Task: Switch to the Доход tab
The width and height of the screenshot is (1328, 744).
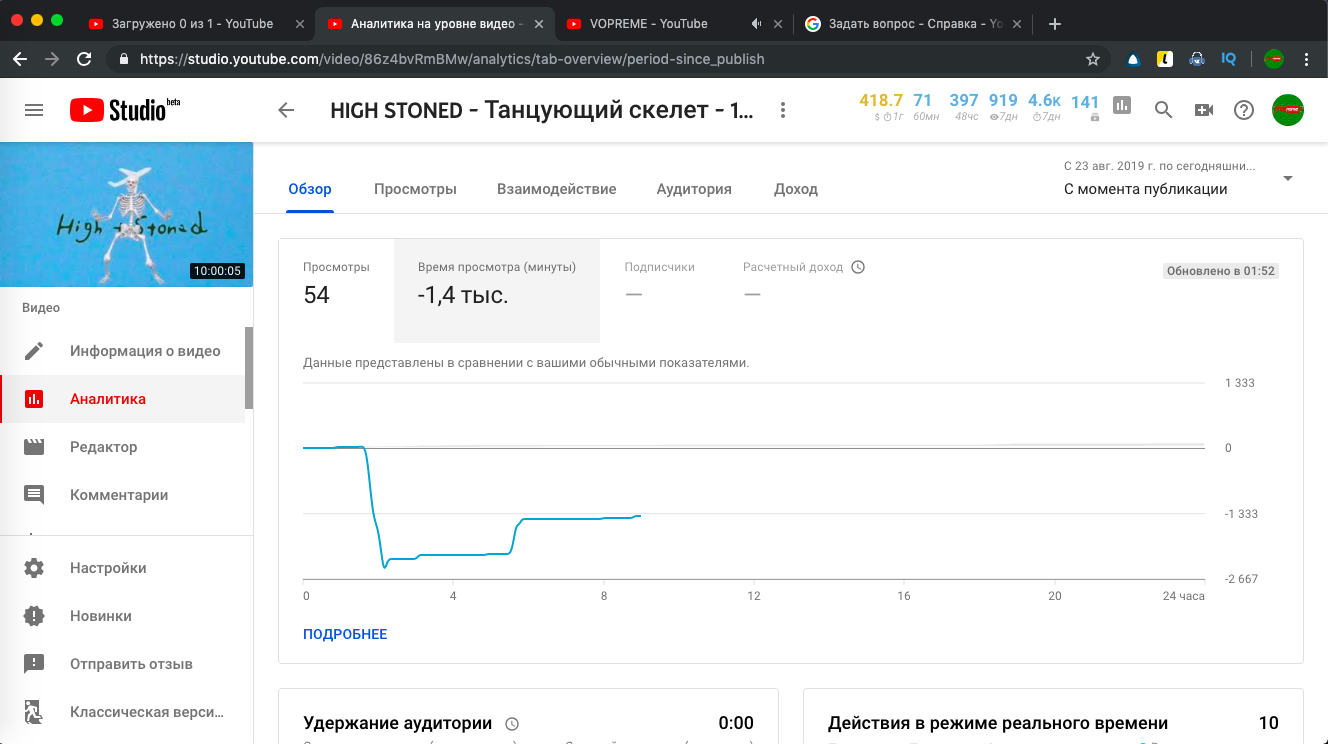Action: [x=796, y=189]
